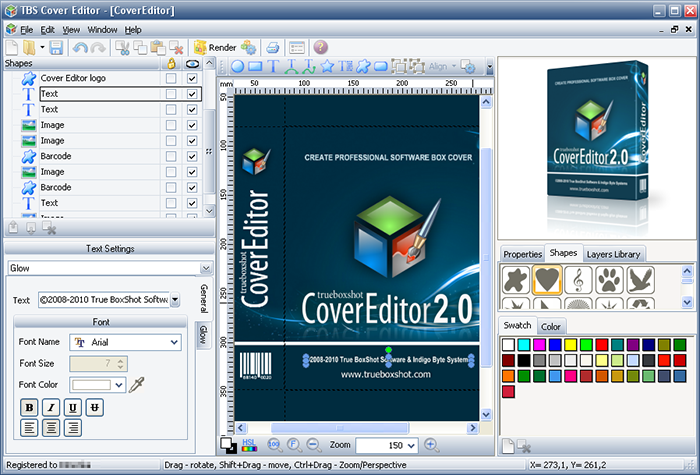Click the Paste clipboard icon

pos(158,47)
